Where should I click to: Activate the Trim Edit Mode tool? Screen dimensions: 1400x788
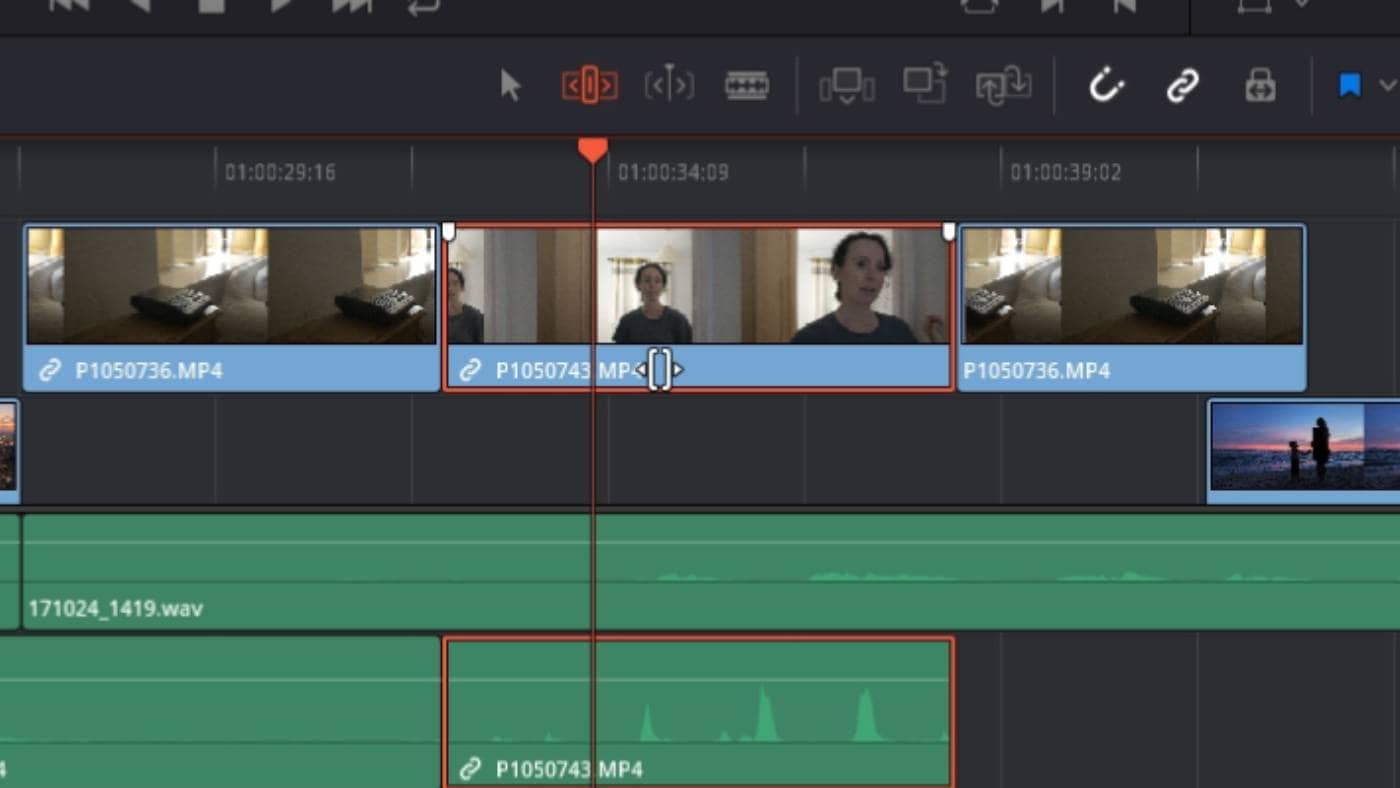(x=589, y=85)
